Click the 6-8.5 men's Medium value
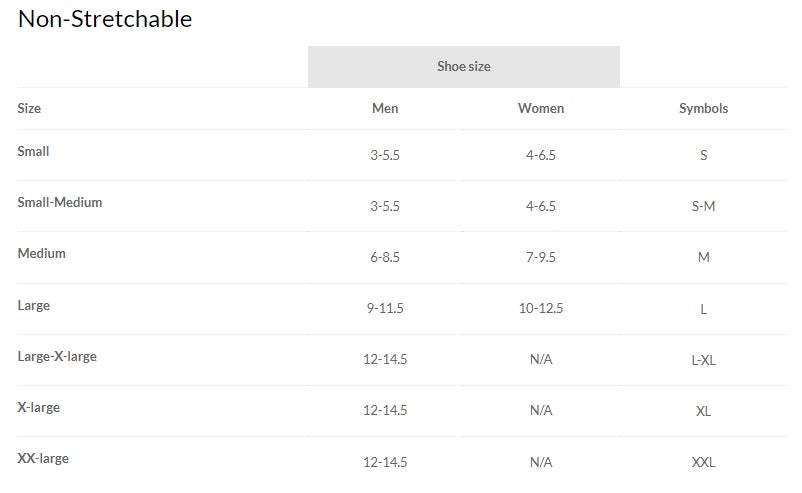 pos(385,257)
